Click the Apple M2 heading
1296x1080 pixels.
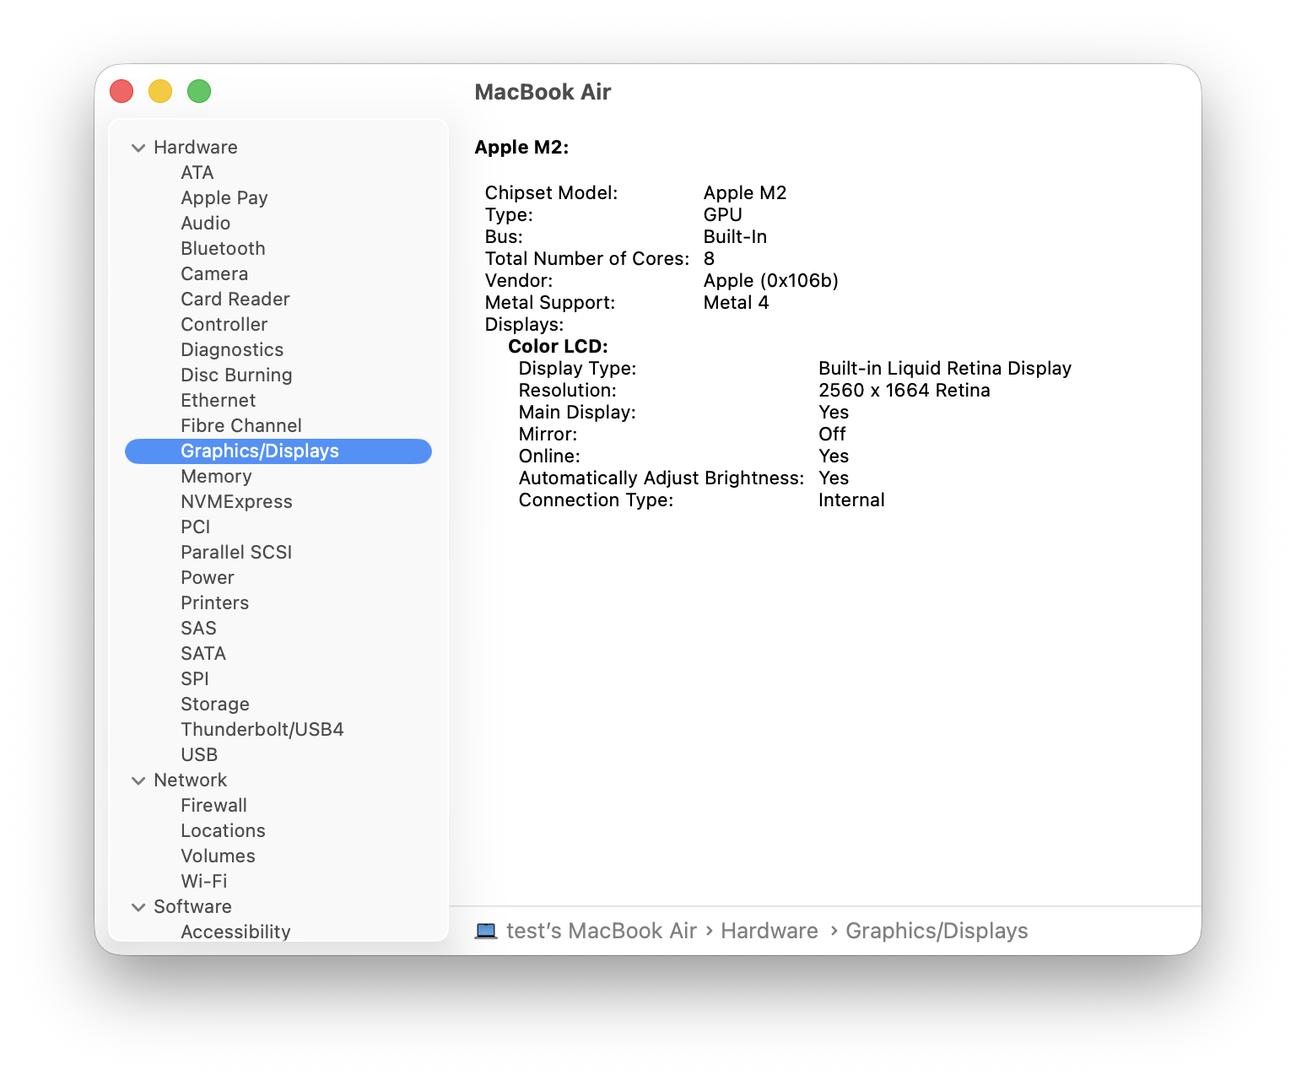(x=521, y=147)
